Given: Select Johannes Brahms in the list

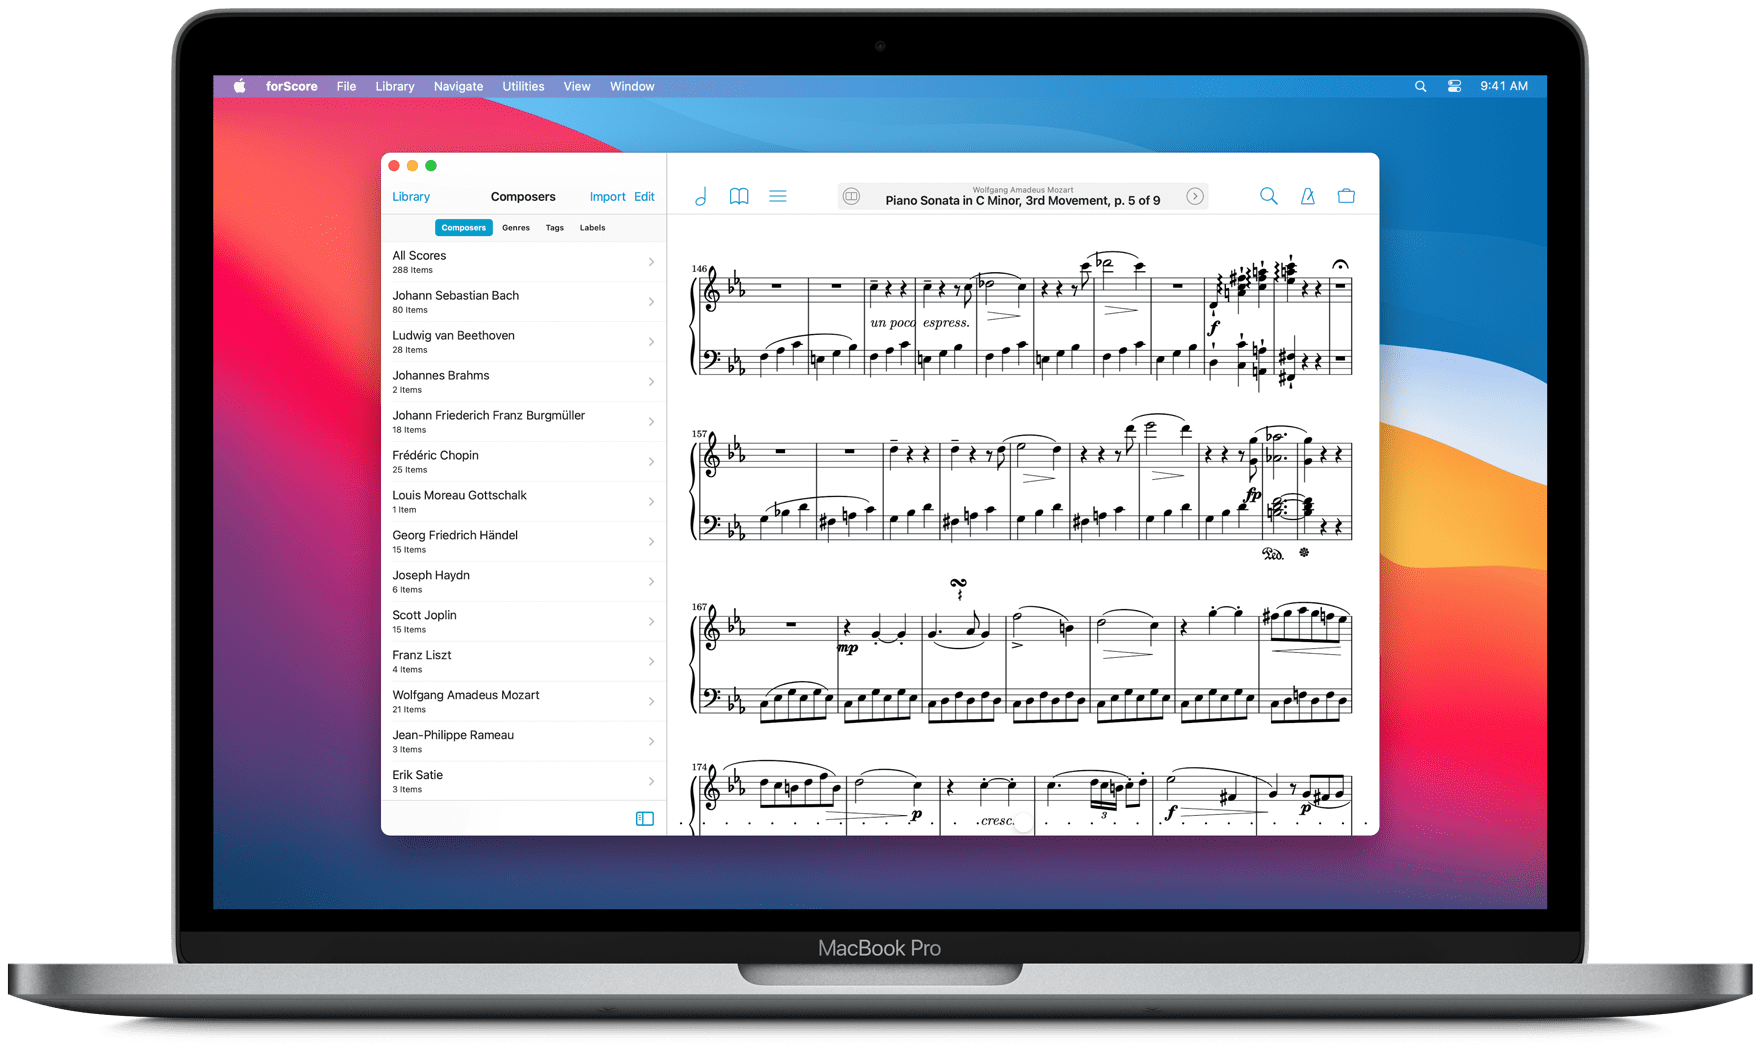Looking at the screenshot, I should click(523, 382).
